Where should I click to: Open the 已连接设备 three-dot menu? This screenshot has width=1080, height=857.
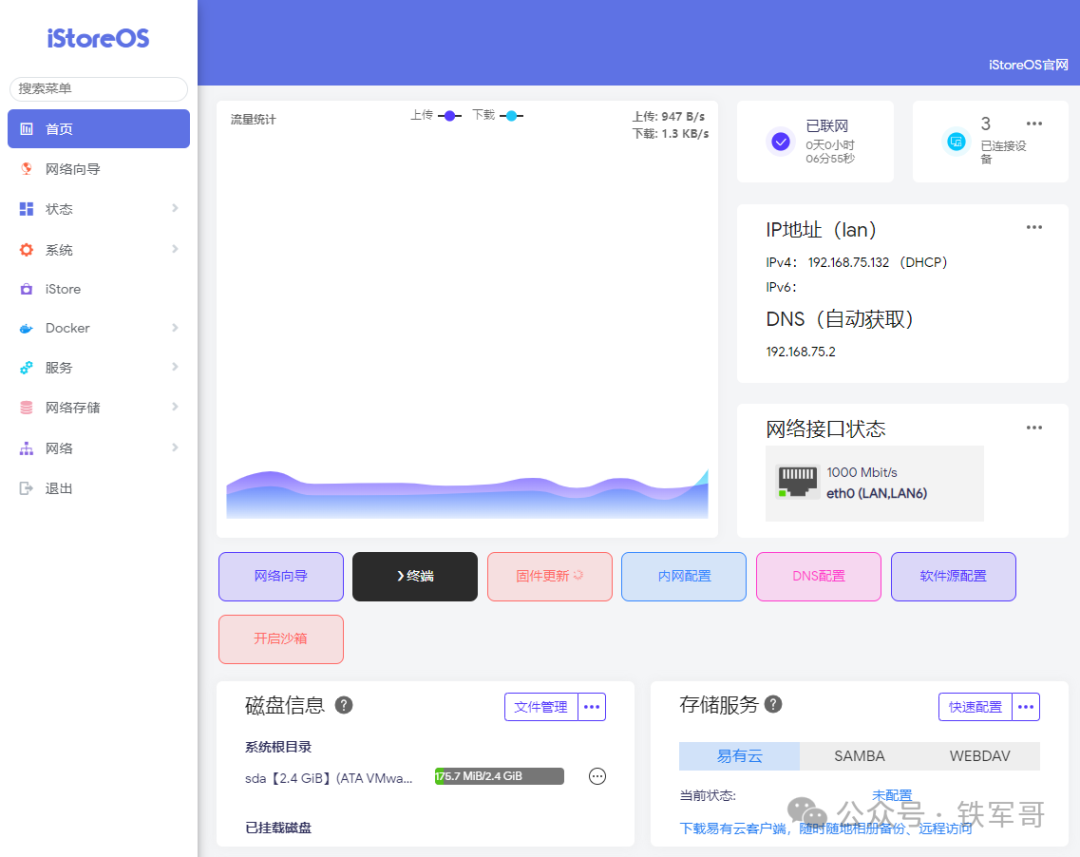1034,124
